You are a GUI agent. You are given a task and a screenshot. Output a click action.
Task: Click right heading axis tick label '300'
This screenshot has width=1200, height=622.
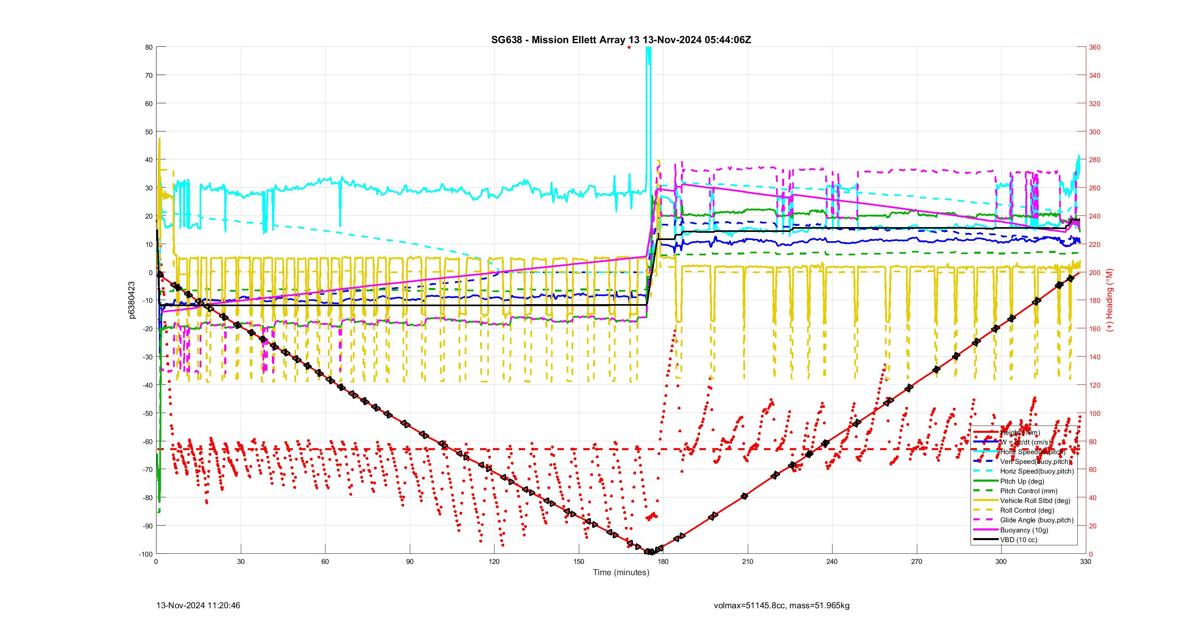(1095, 132)
